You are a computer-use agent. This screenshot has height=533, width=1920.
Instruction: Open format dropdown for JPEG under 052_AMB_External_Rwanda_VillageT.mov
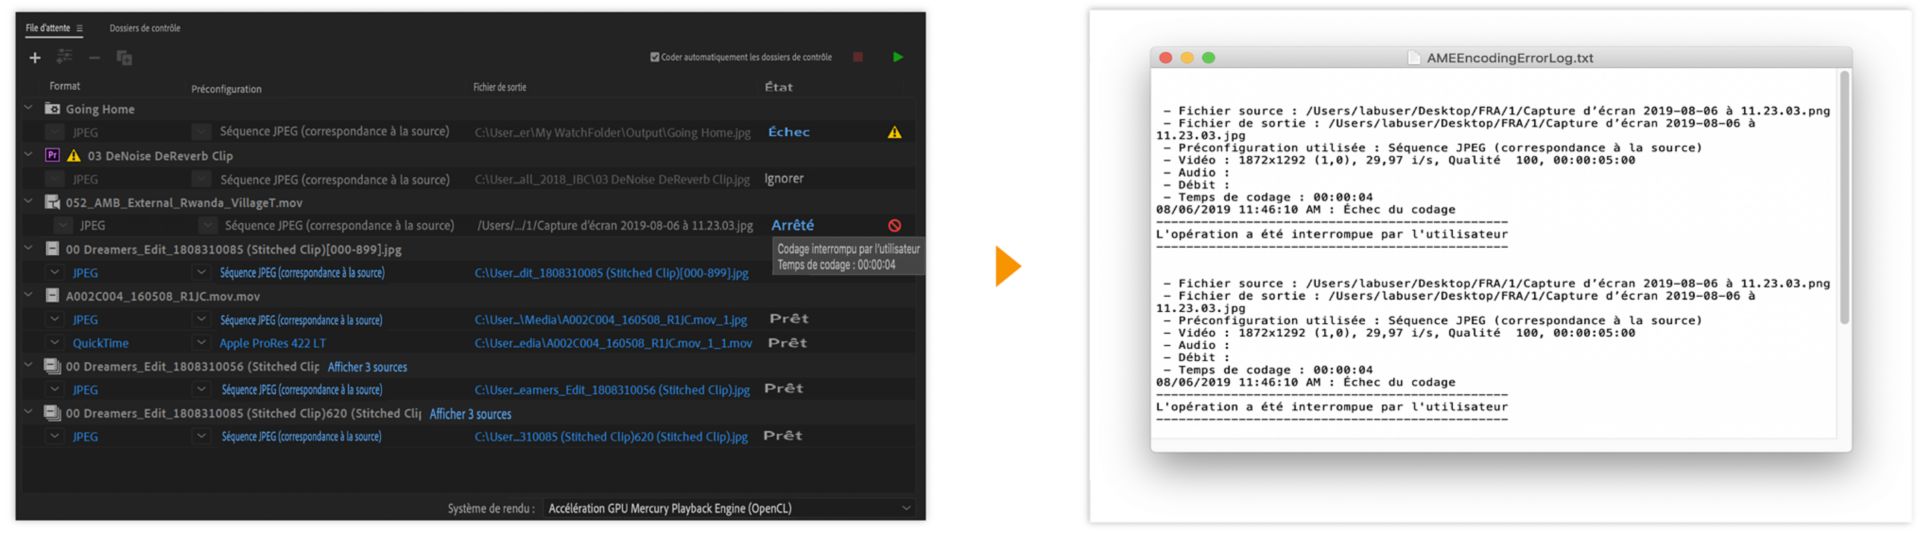point(62,226)
